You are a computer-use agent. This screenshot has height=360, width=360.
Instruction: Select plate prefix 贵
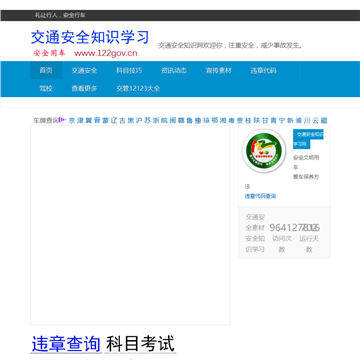[240, 120]
